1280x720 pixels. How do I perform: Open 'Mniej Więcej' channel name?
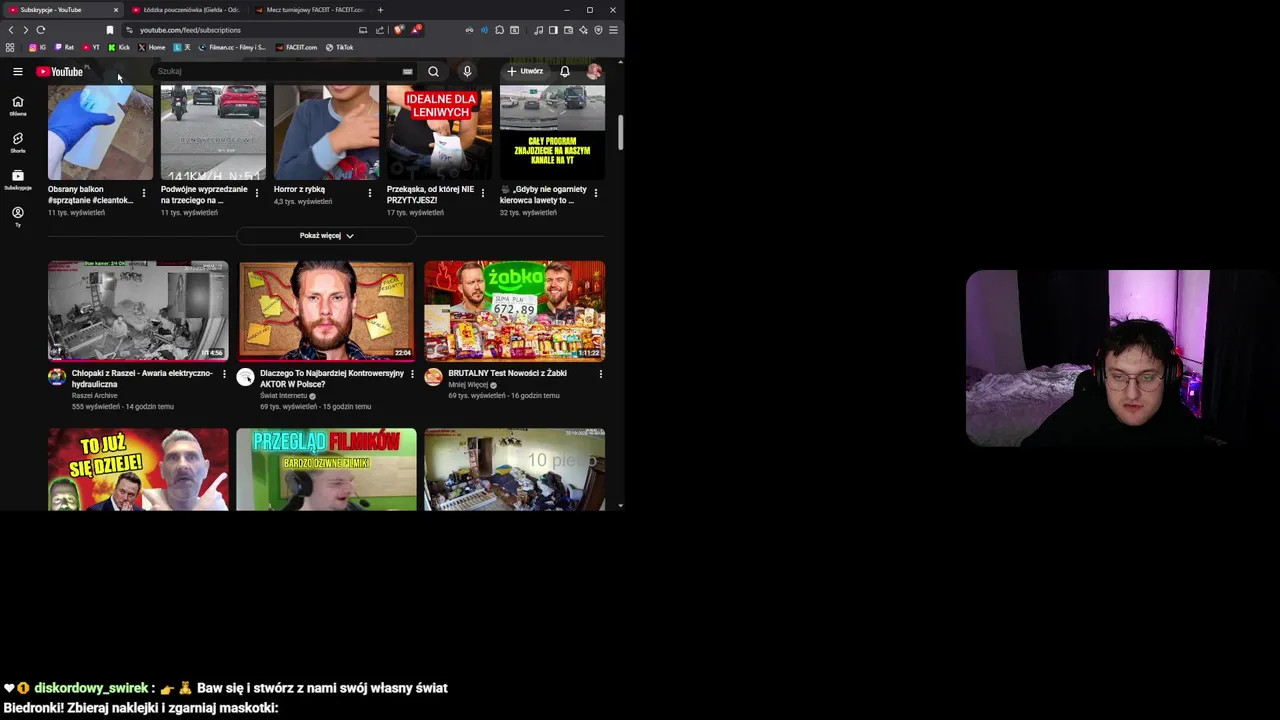coord(468,385)
